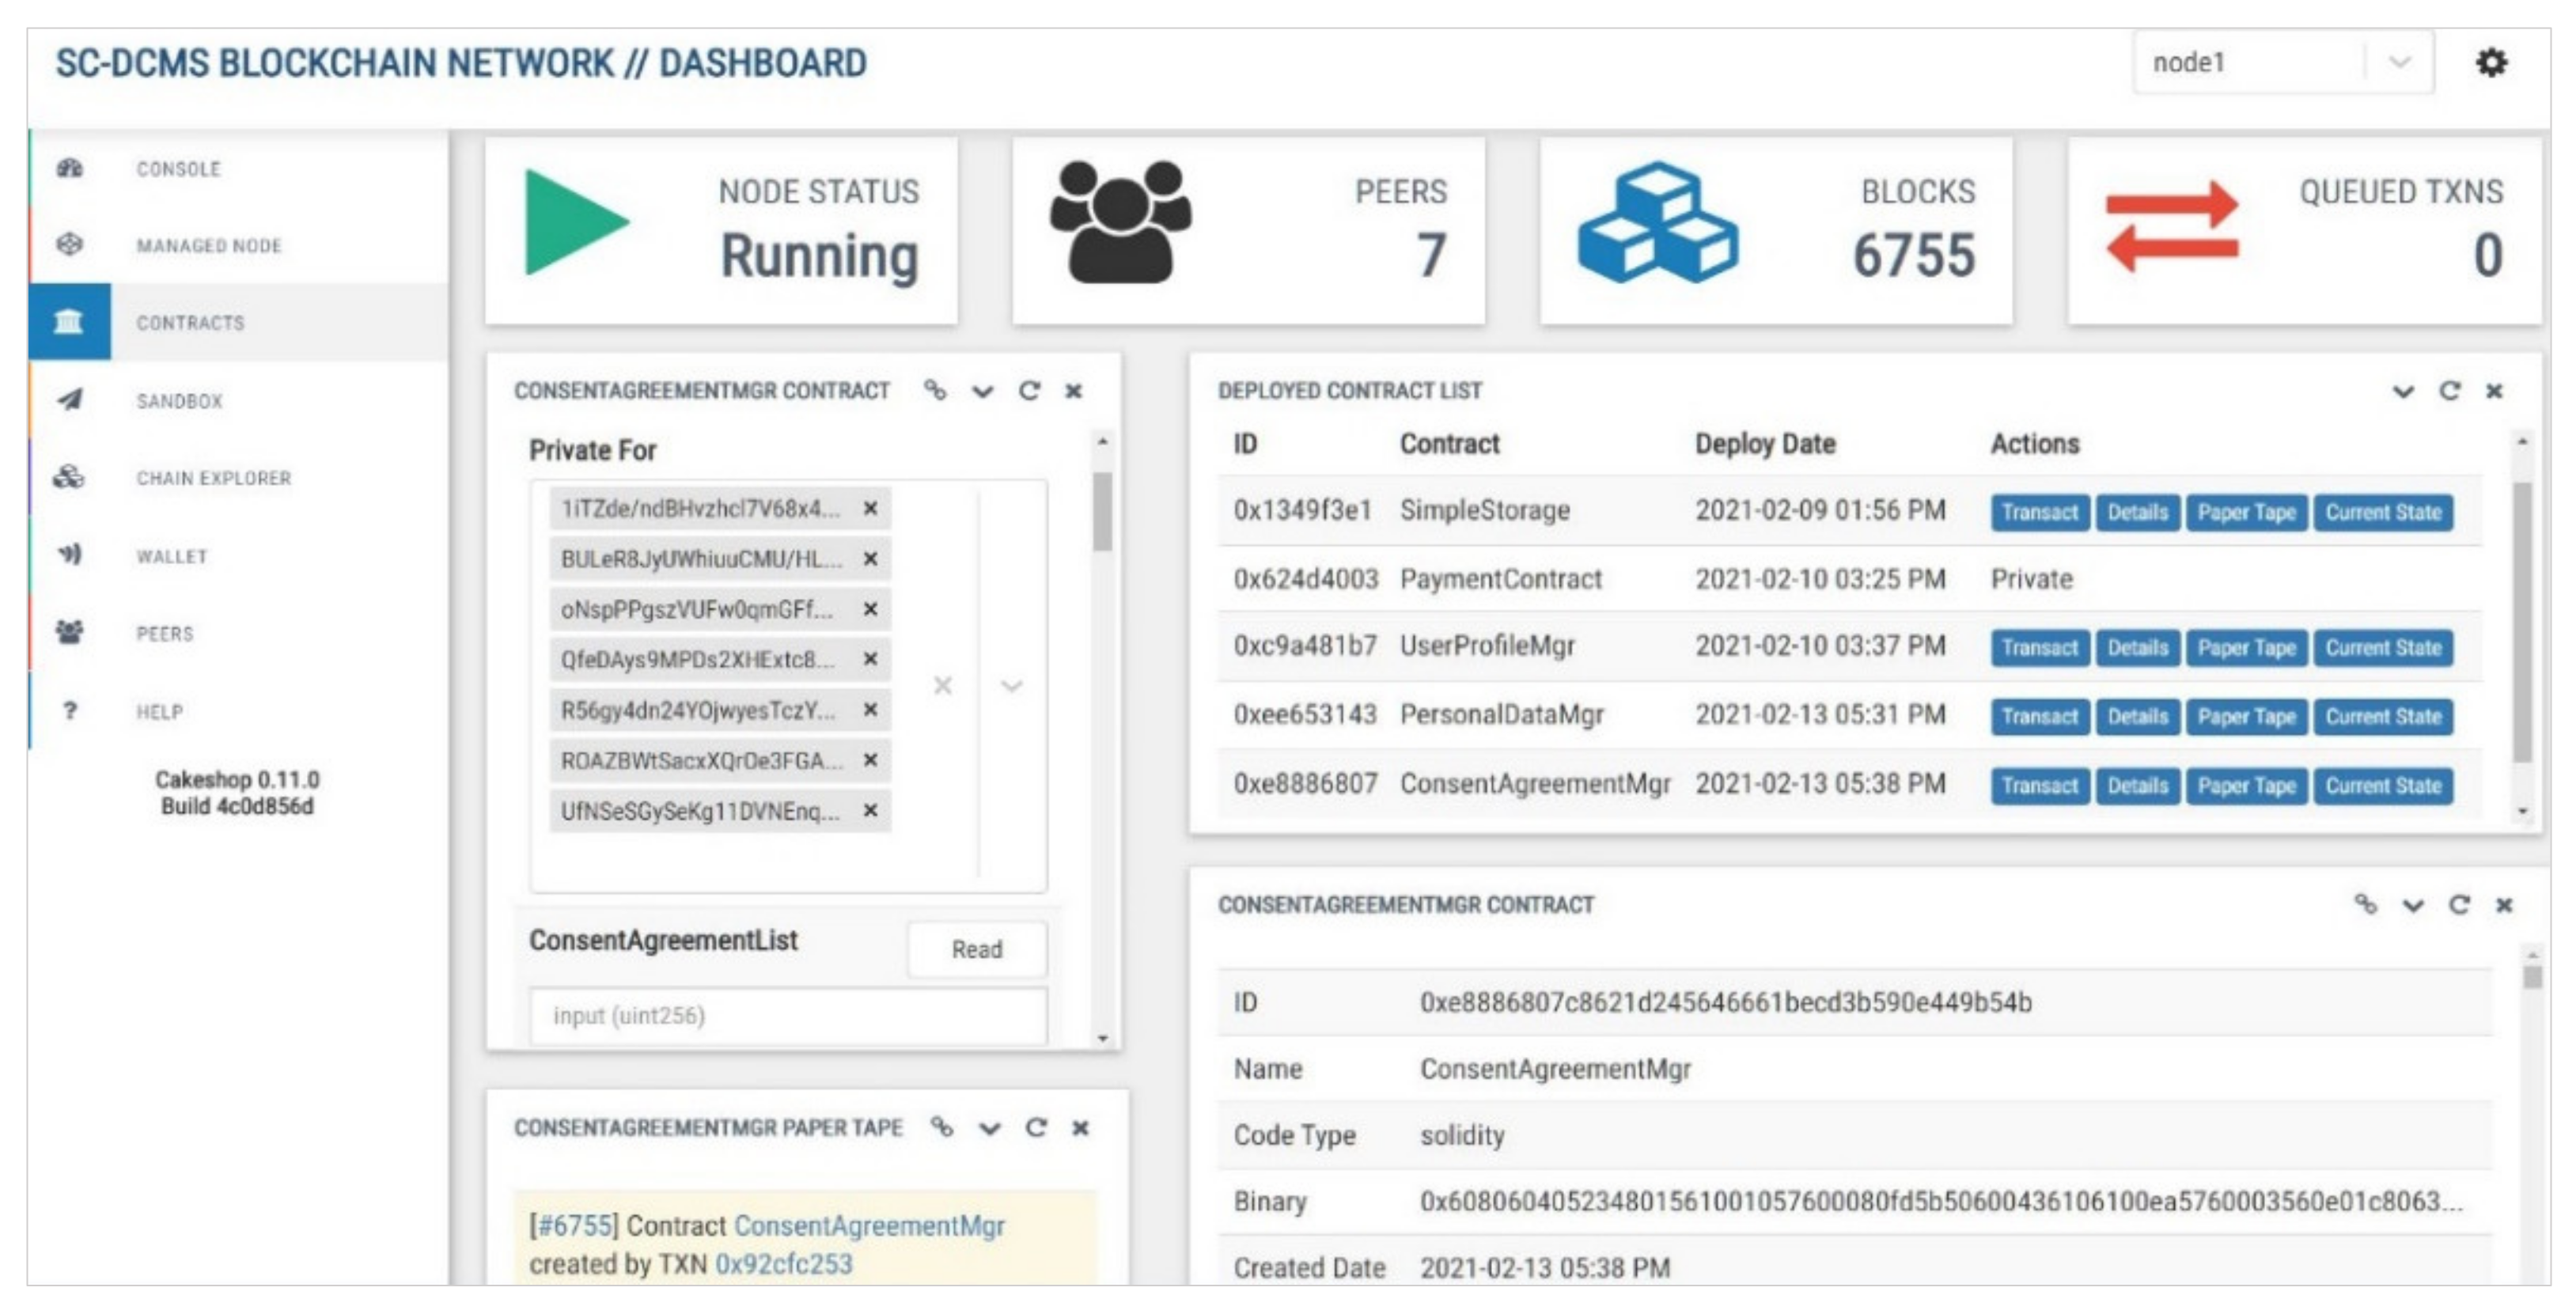Click link icon in ConsentAgreementMgr Paper Tape header

[x=941, y=1127]
